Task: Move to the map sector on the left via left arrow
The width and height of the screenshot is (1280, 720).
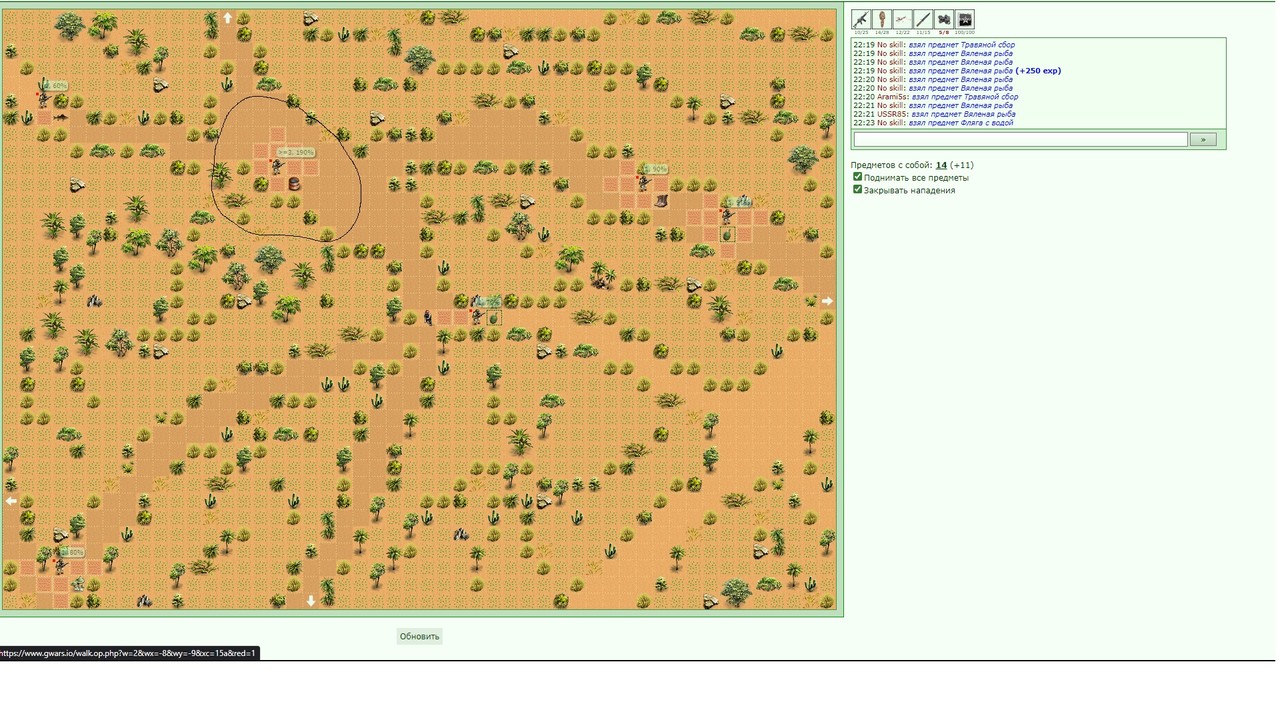Action: (x=11, y=501)
